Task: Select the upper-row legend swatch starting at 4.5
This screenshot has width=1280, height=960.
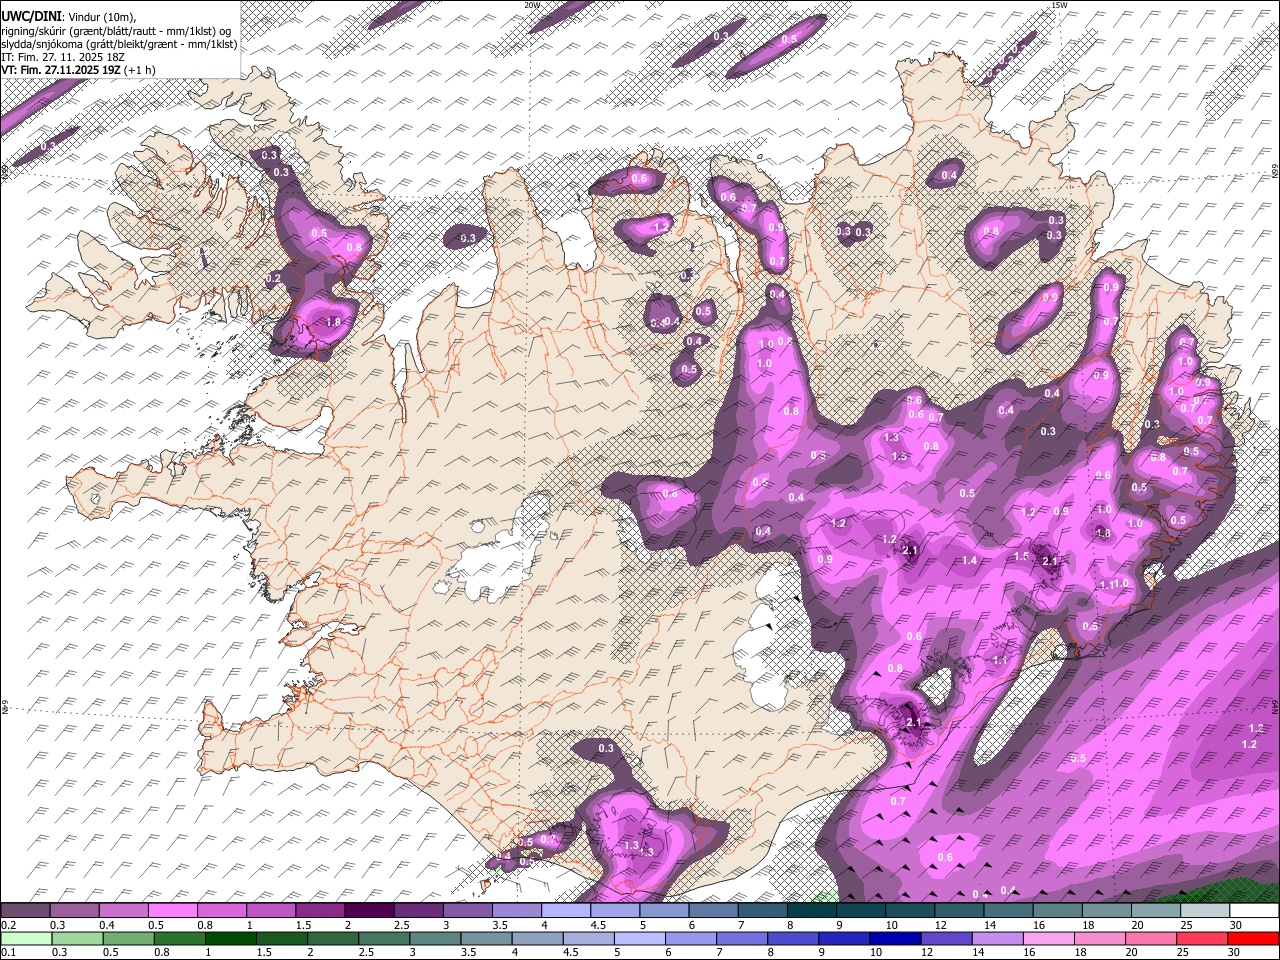Action: (x=614, y=911)
